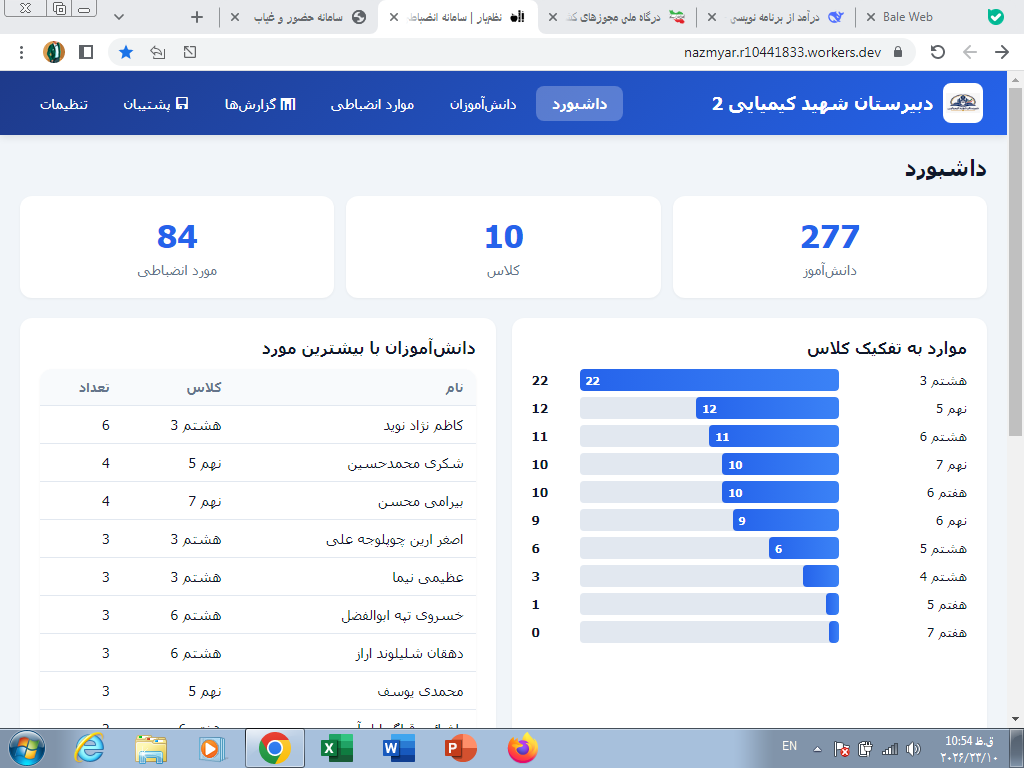This screenshot has height=768, width=1024.
Task: Reload the page with the refresh icon
Action: 938,52
